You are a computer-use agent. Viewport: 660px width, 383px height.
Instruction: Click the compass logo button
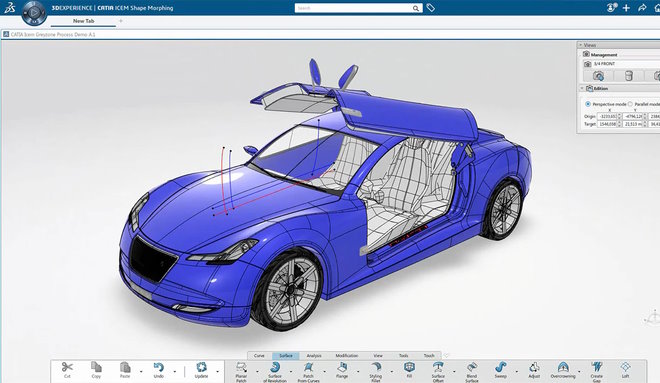(34, 13)
